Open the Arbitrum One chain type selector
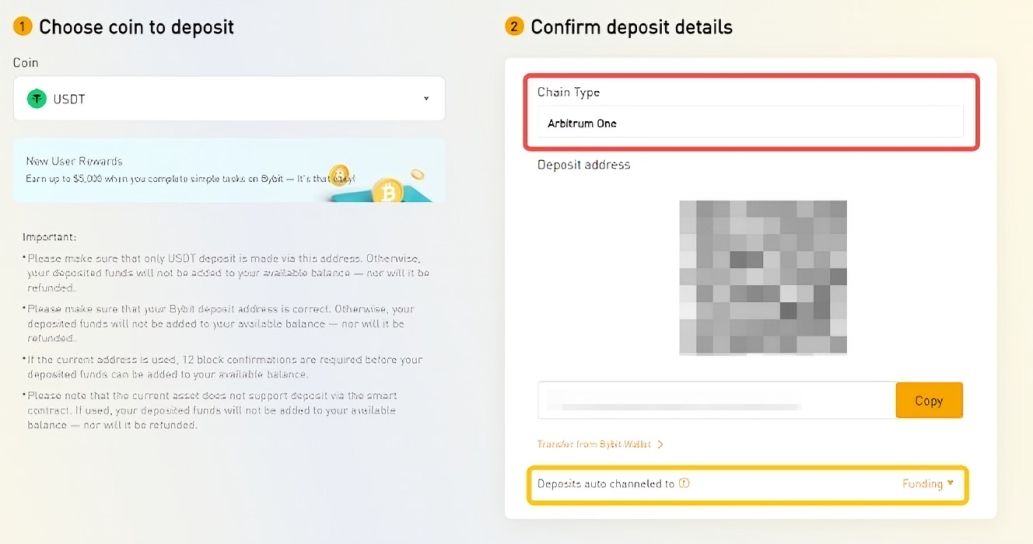Image resolution: width=1033 pixels, height=544 pixels. [x=749, y=123]
